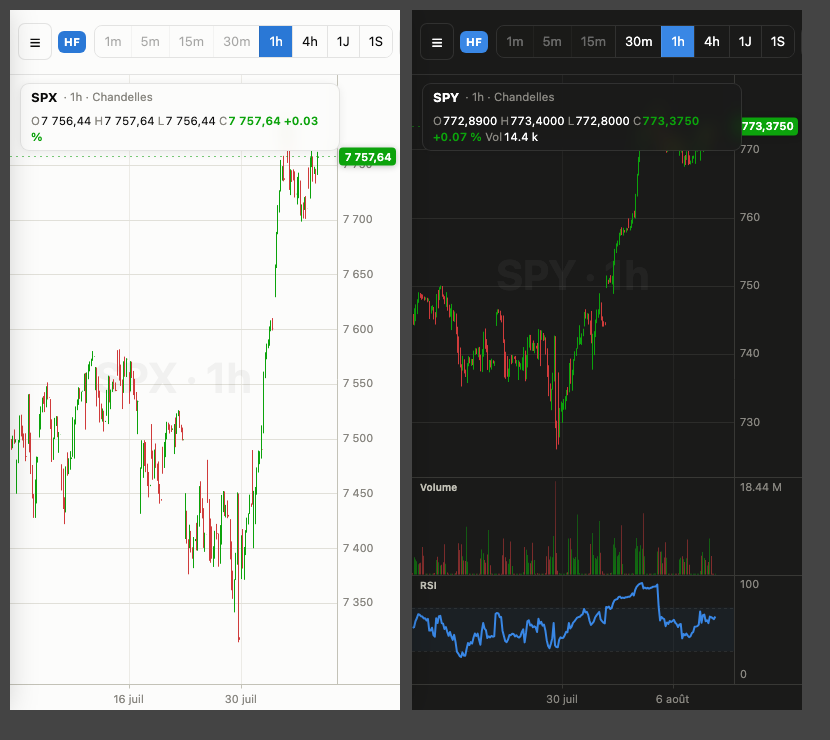
Task: Open the hamburger menu in SPY chart
Action: (437, 42)
